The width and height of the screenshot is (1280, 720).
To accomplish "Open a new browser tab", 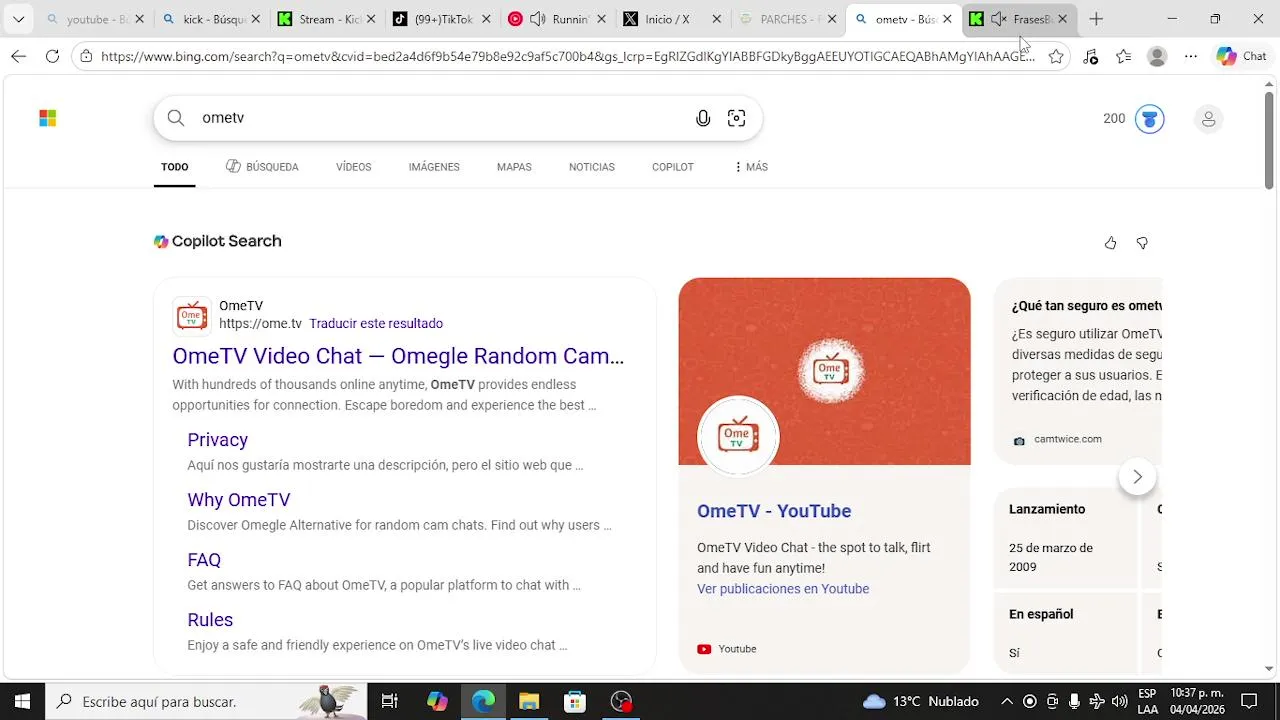I will point(1096,19).
